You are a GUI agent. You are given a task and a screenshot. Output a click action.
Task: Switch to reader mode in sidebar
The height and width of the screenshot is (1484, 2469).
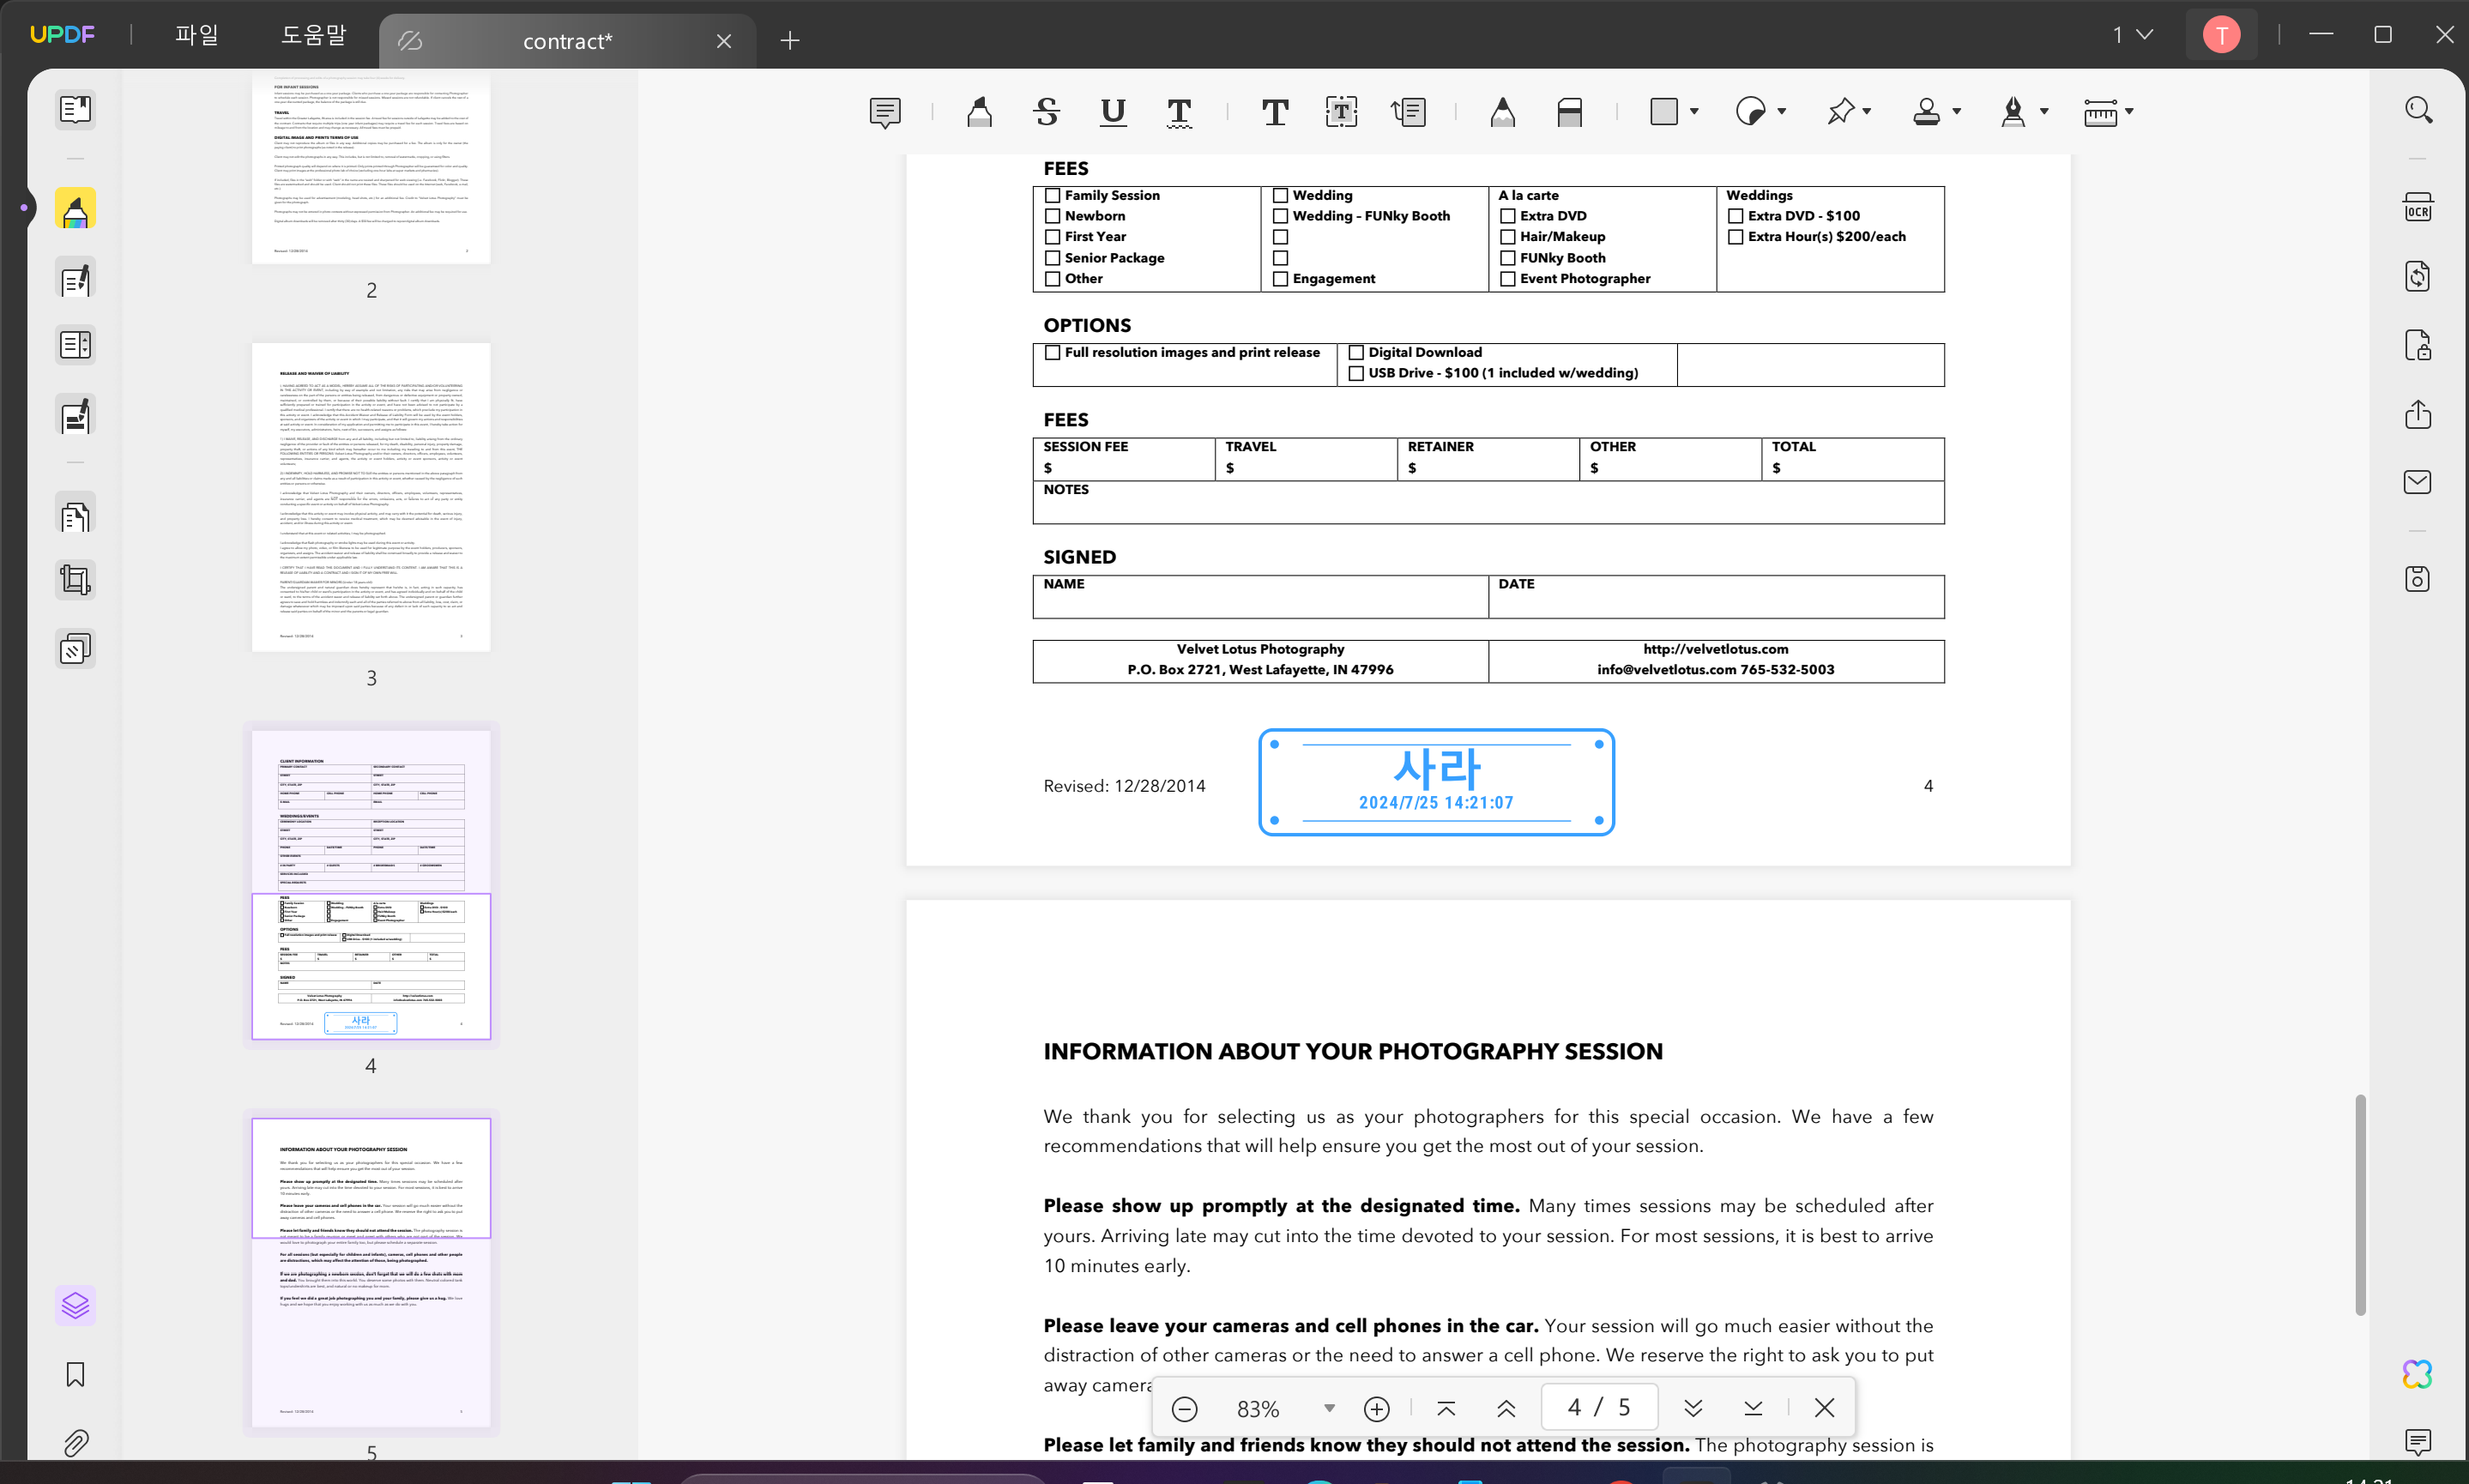coord(75,110)
